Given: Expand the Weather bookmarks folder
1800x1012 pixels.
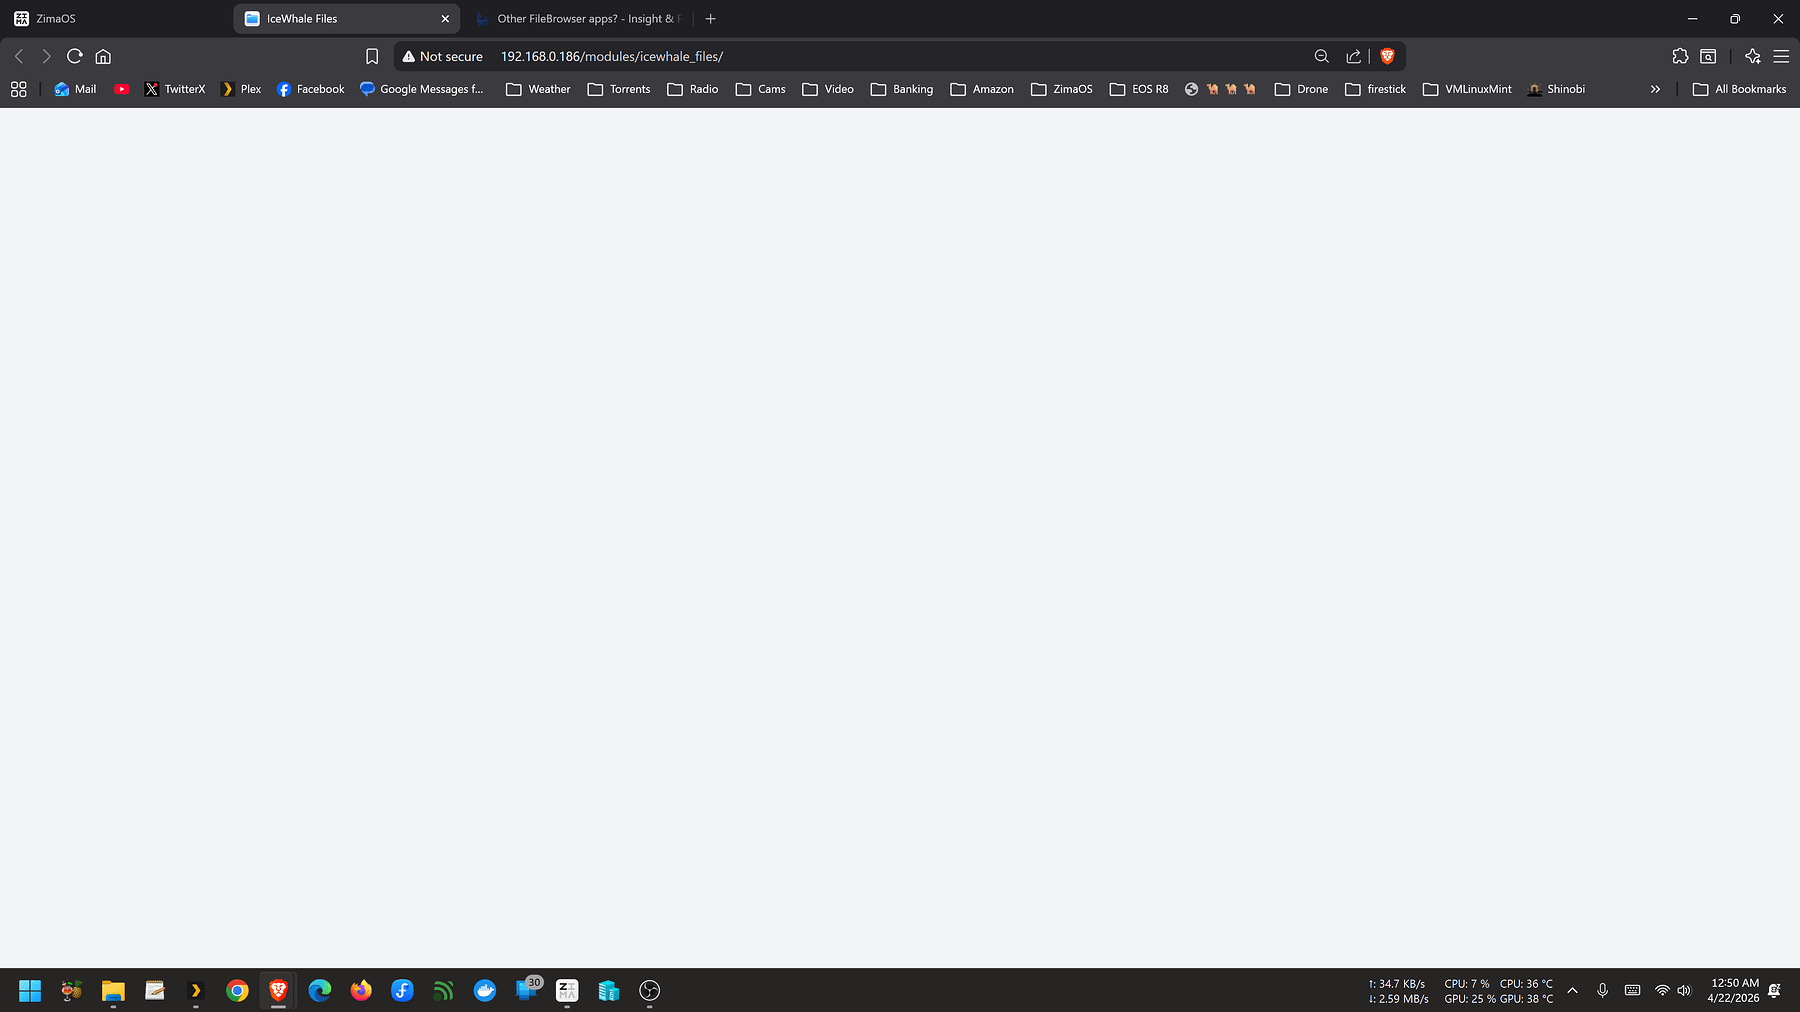Looking at the screenshot, I should point(538,89).
